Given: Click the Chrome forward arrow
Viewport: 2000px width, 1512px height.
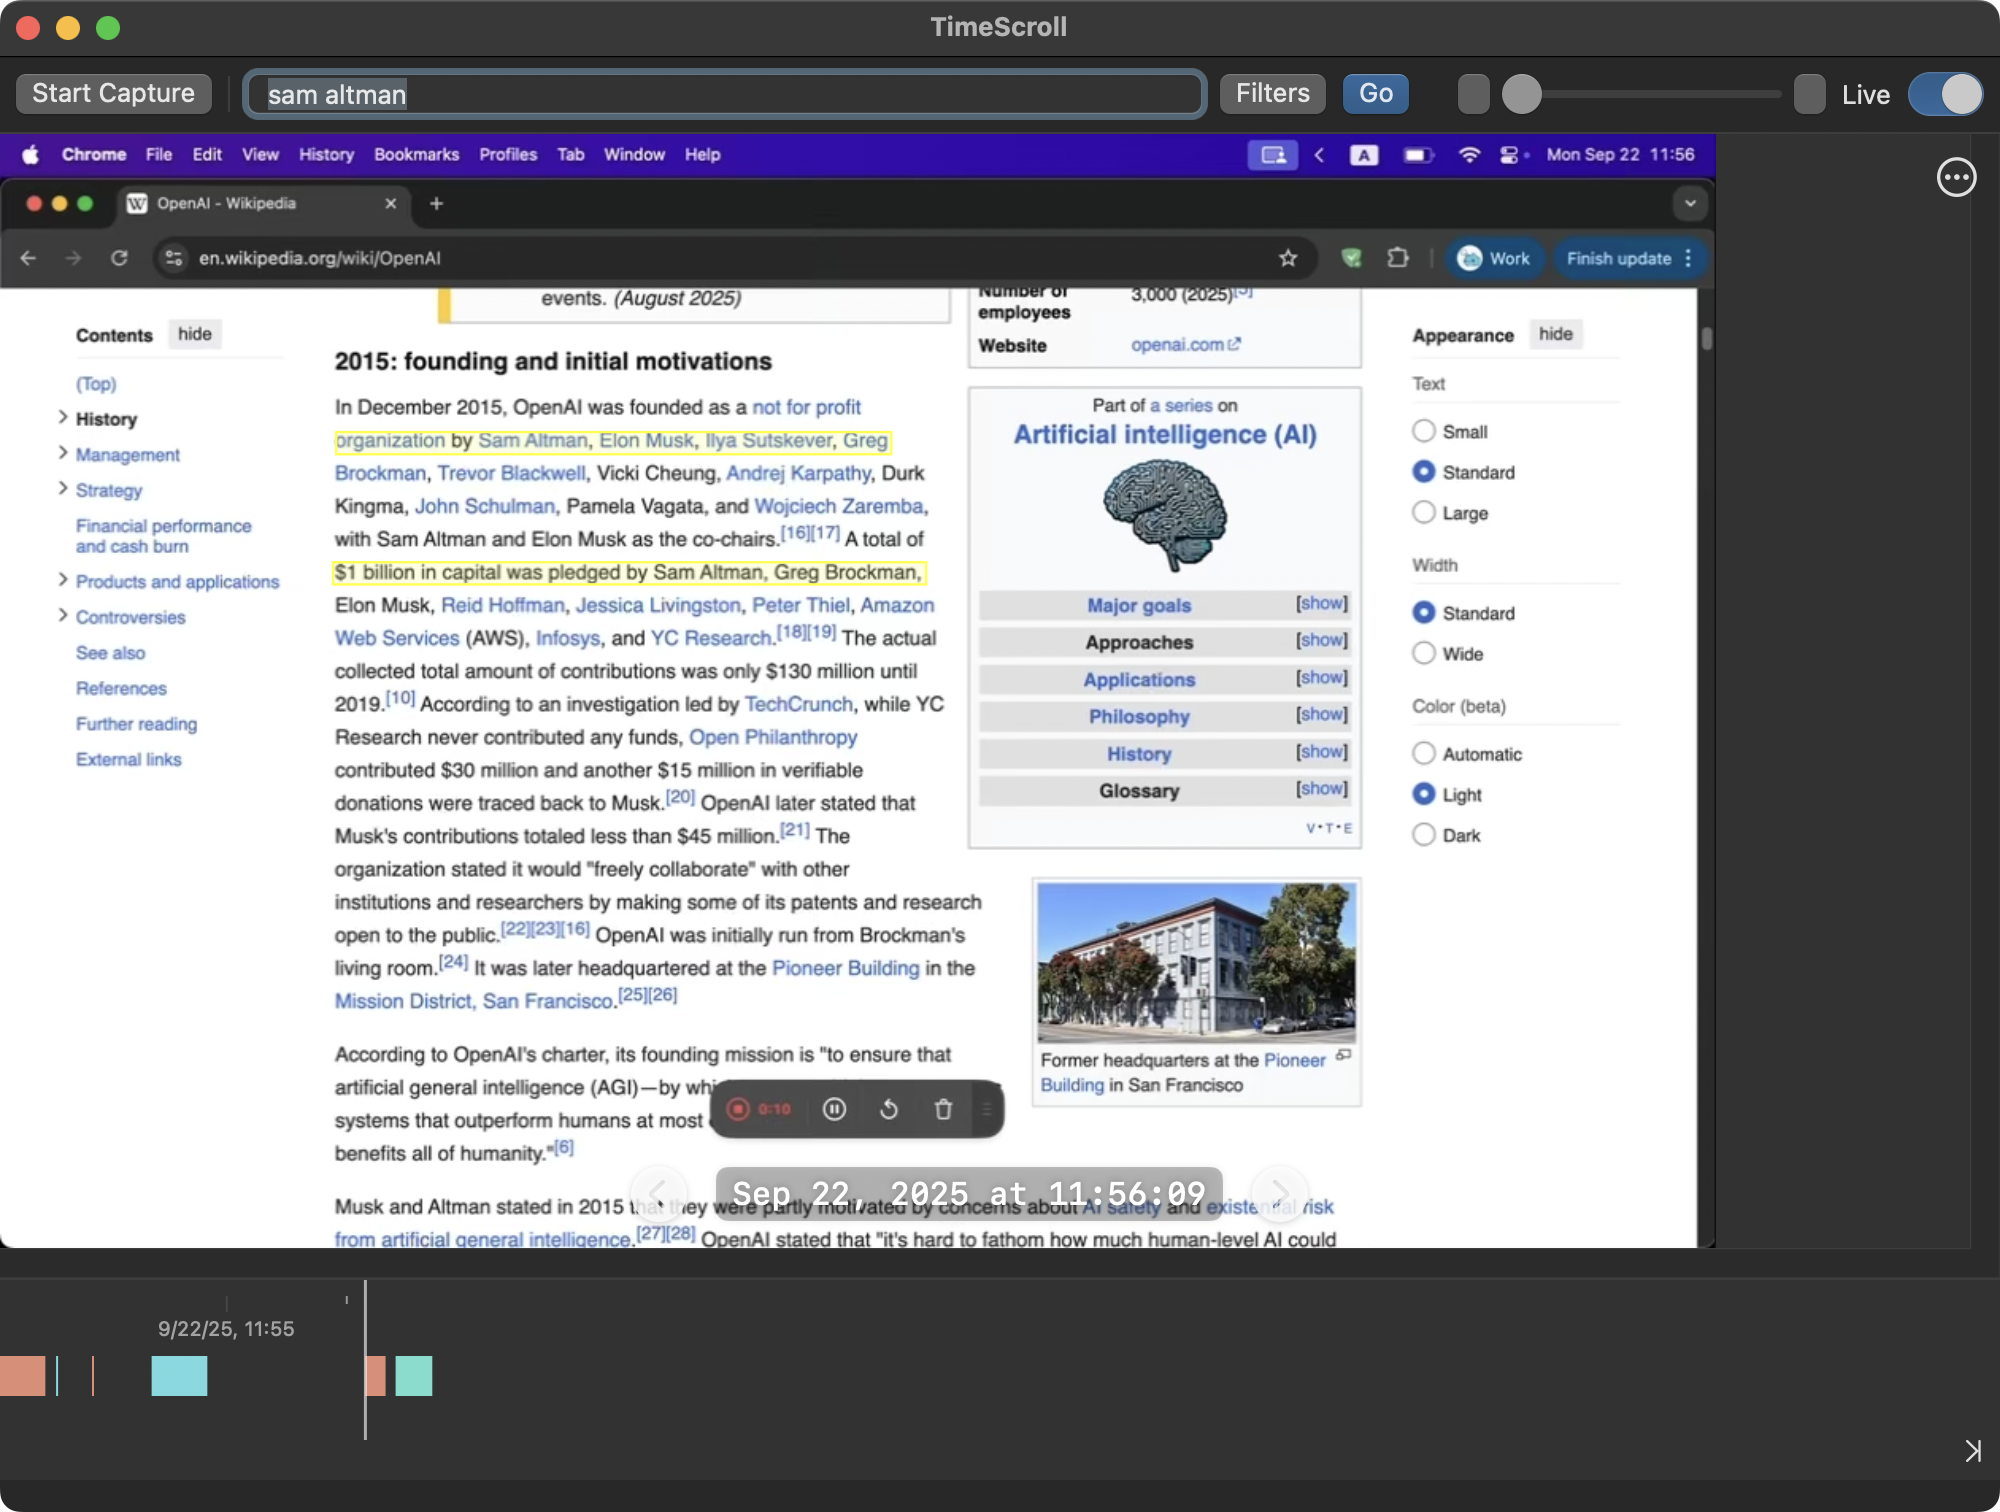Looking at the screenshot, I should tap(73, 258).
